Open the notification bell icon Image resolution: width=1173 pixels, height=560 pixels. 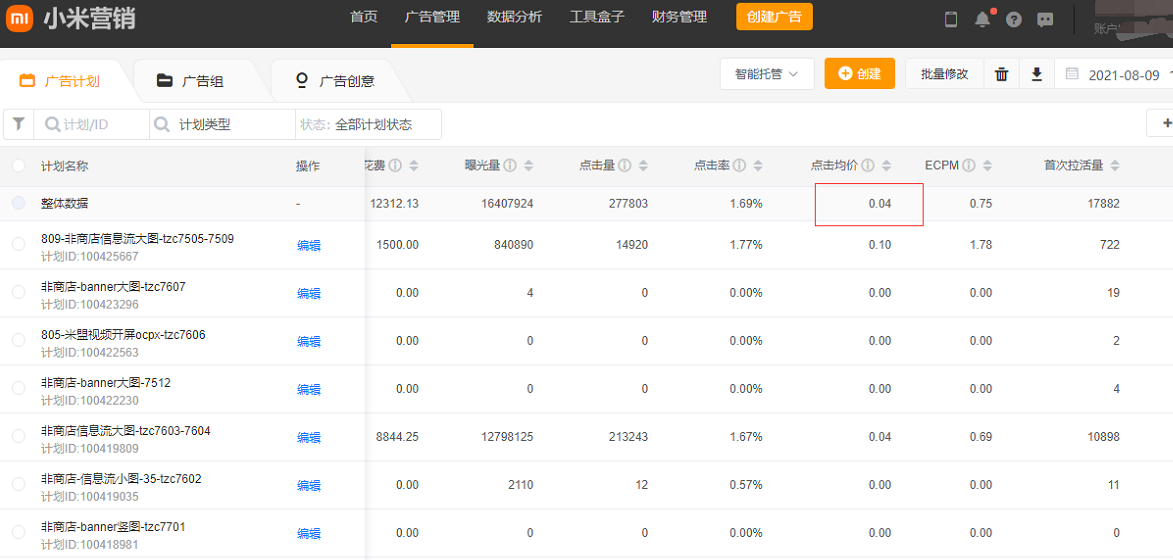tap(982, 19)
